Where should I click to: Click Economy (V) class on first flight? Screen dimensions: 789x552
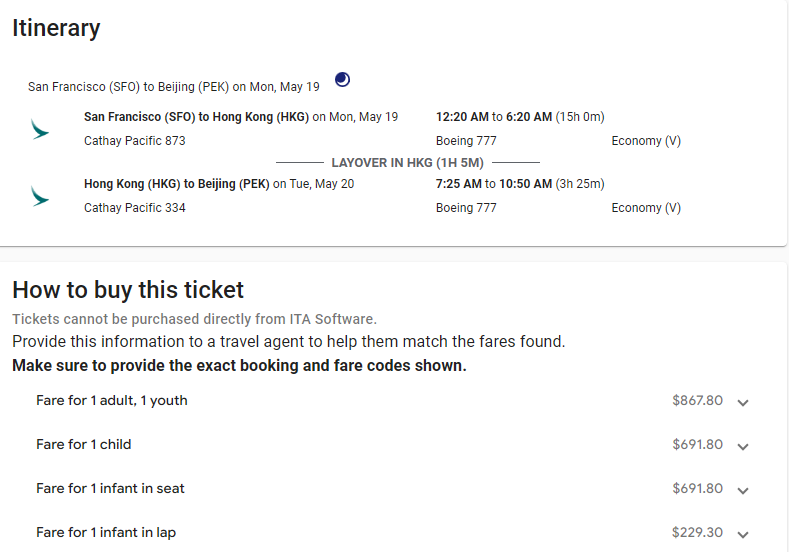(x=646, y=141)
